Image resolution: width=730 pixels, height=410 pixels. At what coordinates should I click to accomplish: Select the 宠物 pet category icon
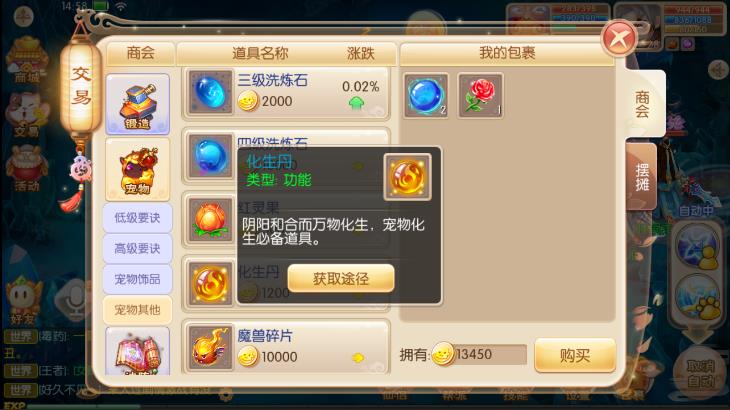click(138, 169)
